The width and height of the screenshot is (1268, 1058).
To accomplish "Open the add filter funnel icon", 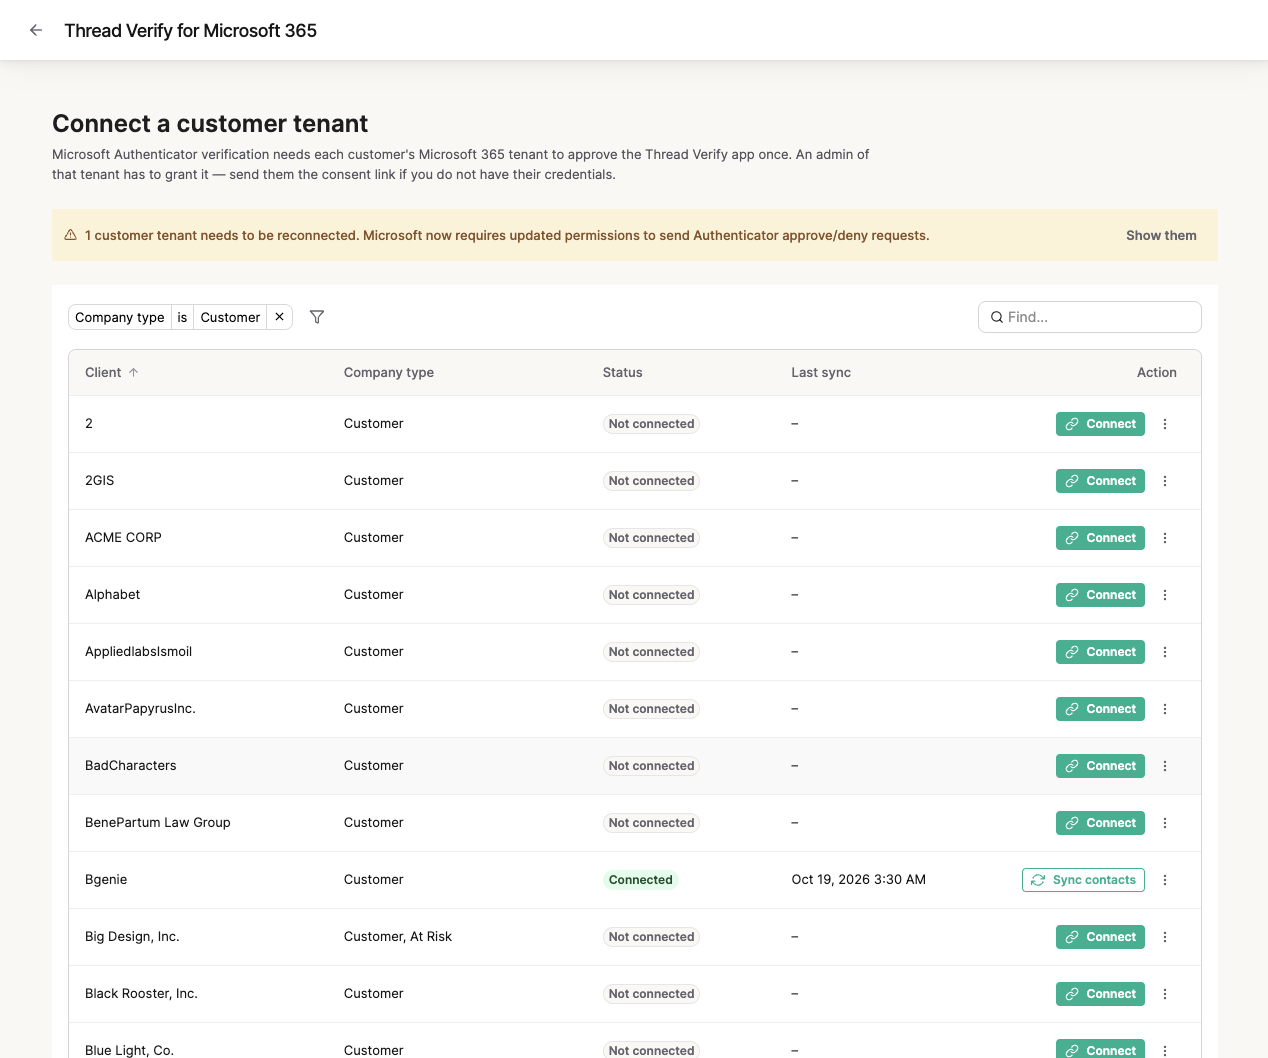I will pyautogui.click(x=317, y=317).
